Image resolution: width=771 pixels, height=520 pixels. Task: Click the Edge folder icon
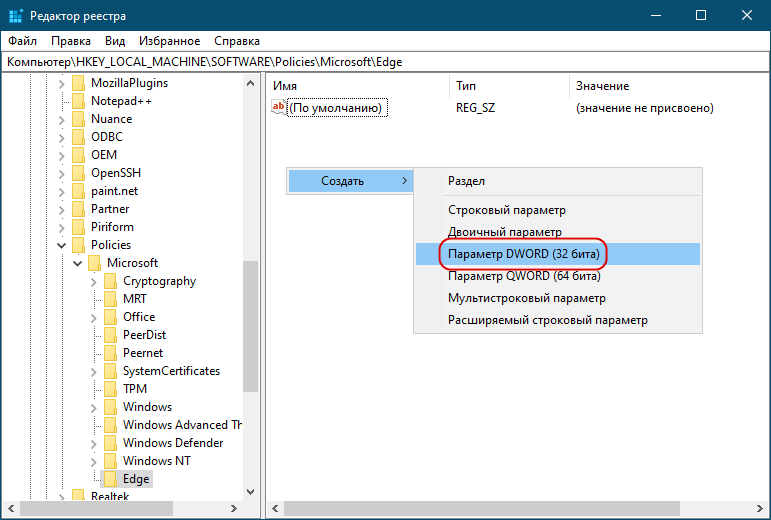point(111,479)
